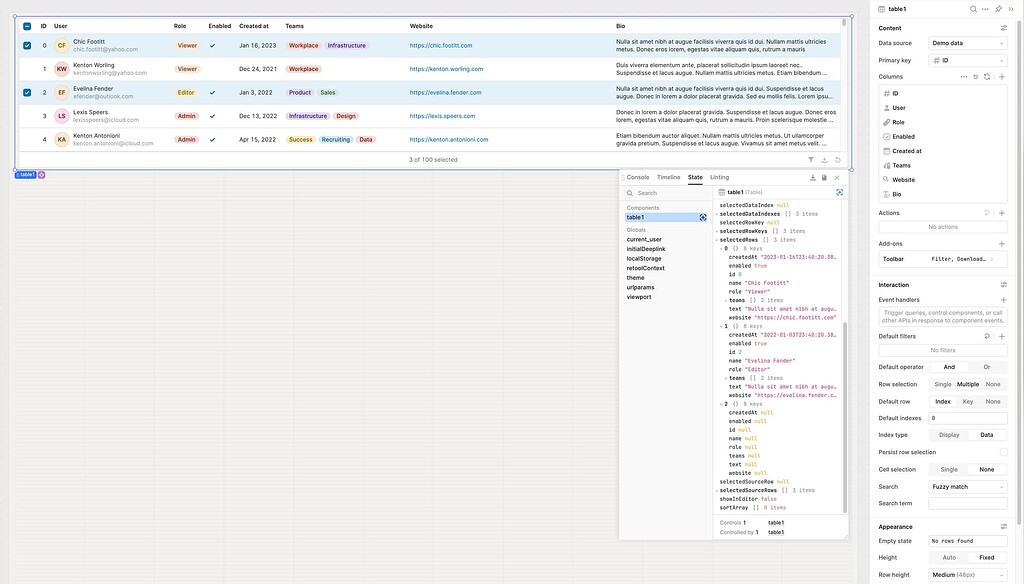Set Default operator to Or
This screenshot has width=1024, height=584.
(986, 367)
